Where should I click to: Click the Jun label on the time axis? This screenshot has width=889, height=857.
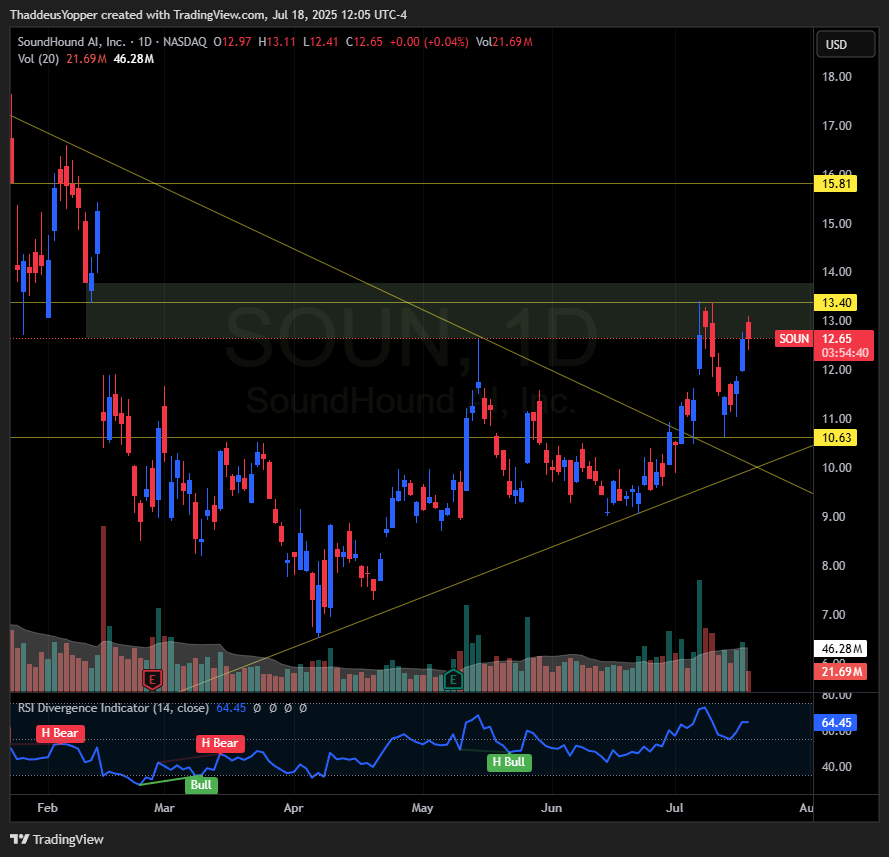pos(551,808)
